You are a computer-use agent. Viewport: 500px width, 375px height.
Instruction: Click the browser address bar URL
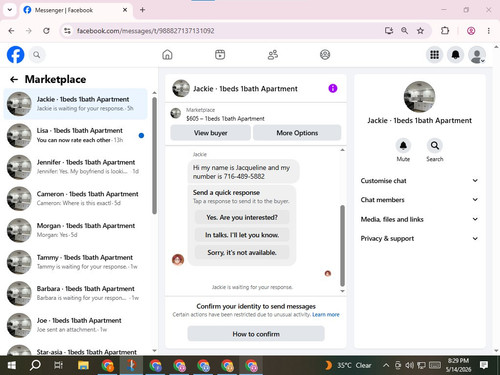tap(145, 31)
